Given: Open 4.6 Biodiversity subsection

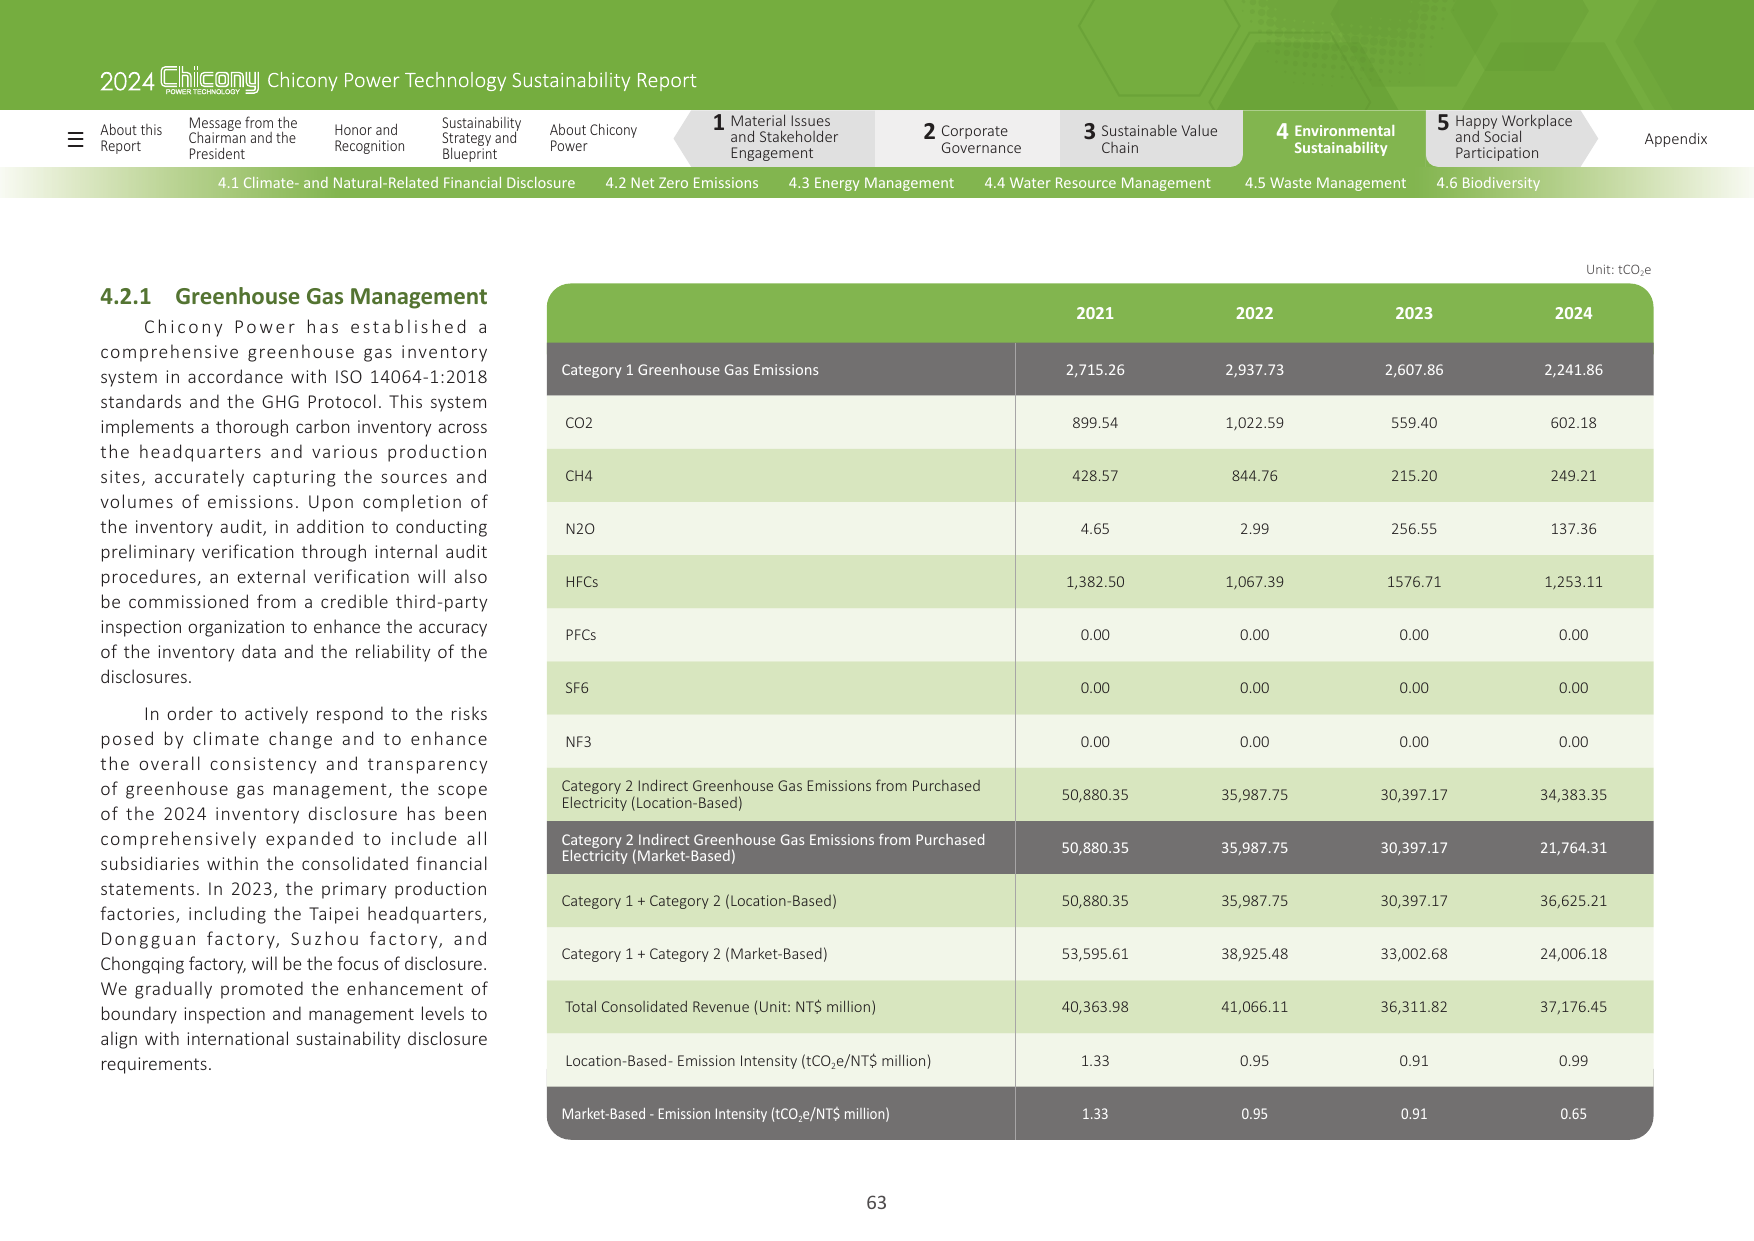Looking at the screenshot, I should coord(1488,183).
